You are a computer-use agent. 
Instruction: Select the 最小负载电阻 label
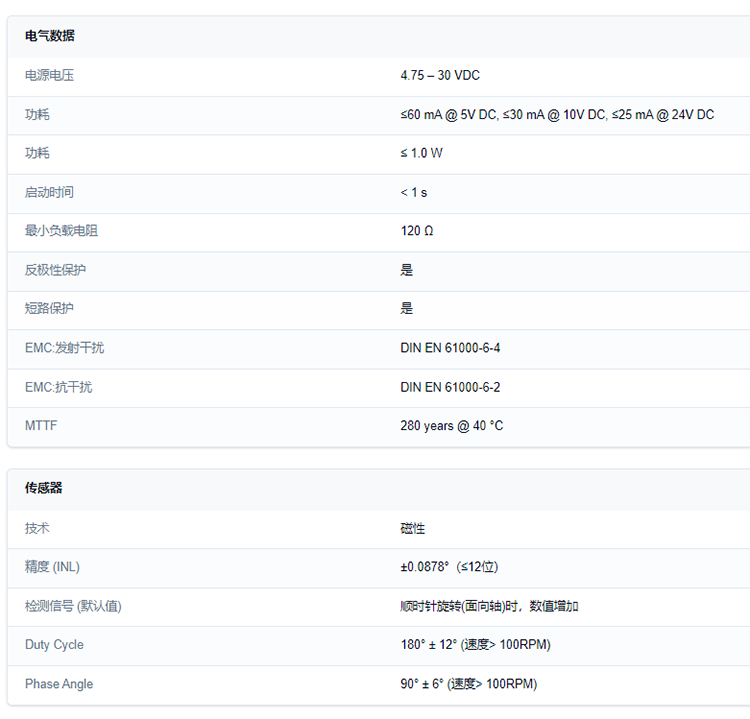pos(61,231)
